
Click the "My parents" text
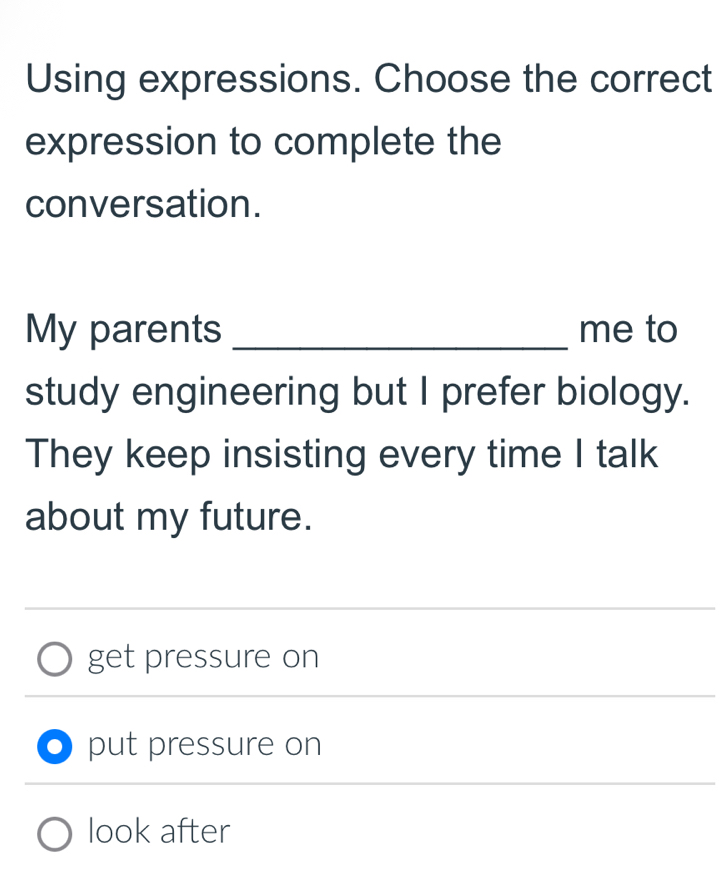pos(124,329)
